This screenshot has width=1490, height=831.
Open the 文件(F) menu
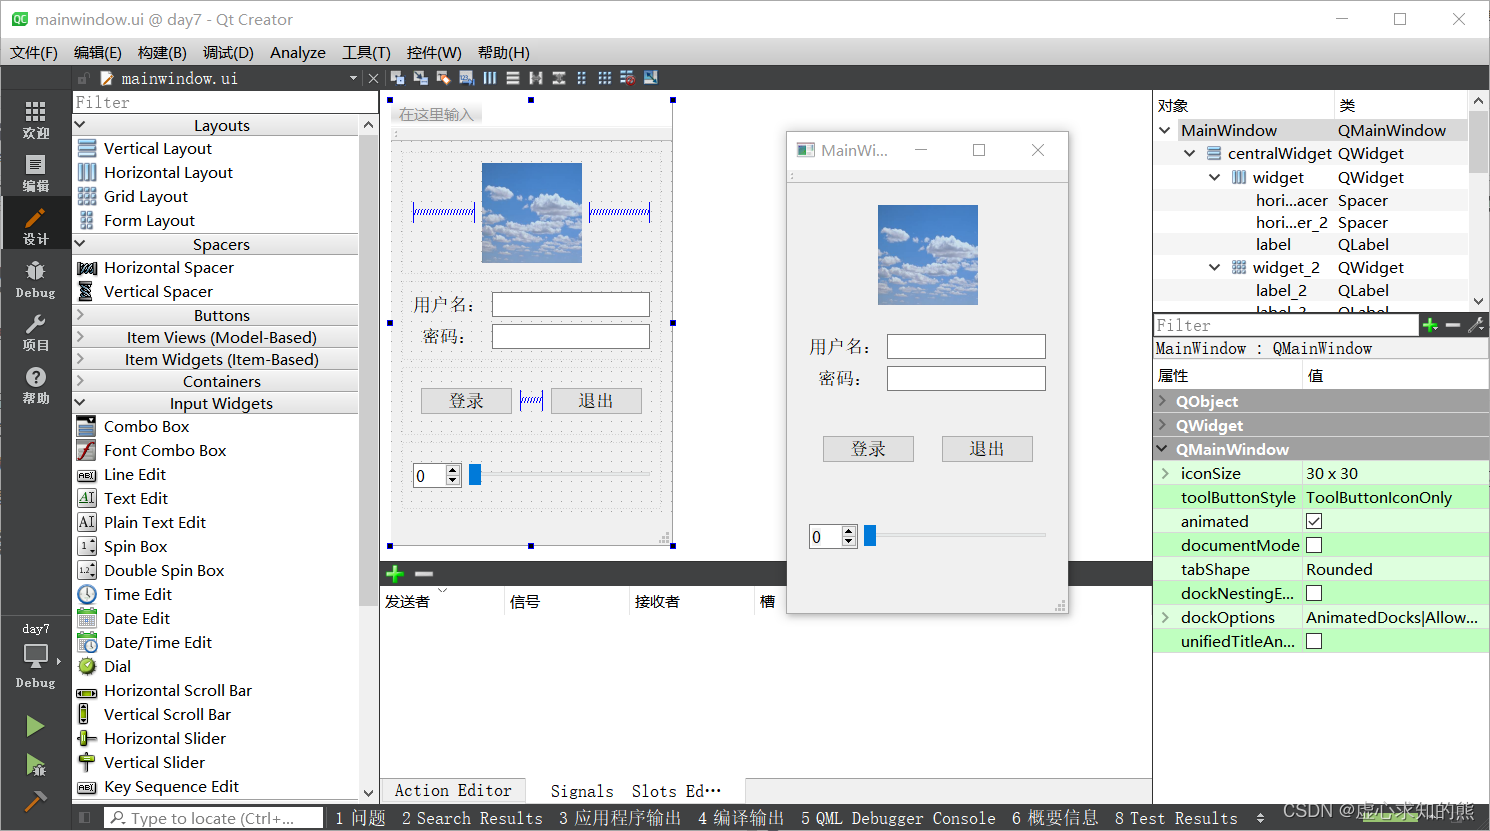(x=34, y=52)
